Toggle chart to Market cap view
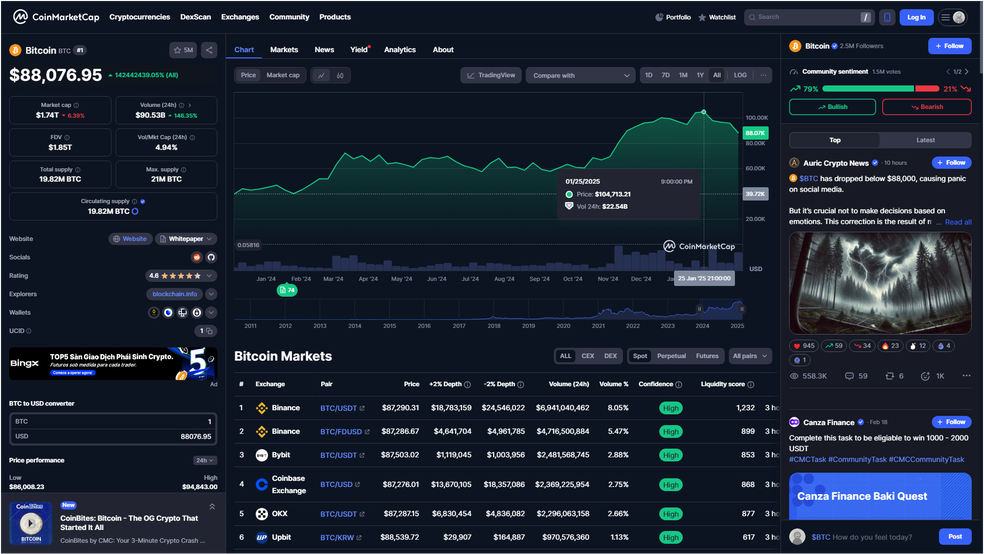Image resolution: width=984 pixels, height=554 pixels. (283, 75)
